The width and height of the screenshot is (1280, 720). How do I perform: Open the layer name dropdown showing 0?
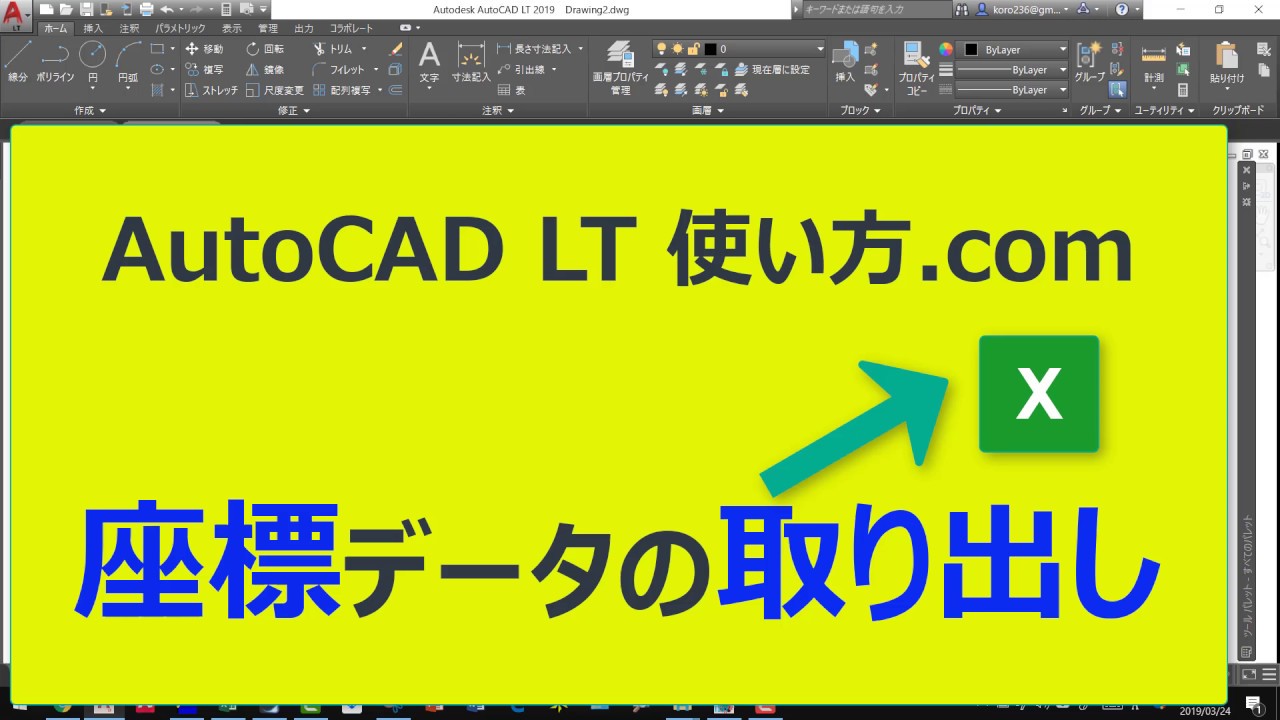[739, 49]
